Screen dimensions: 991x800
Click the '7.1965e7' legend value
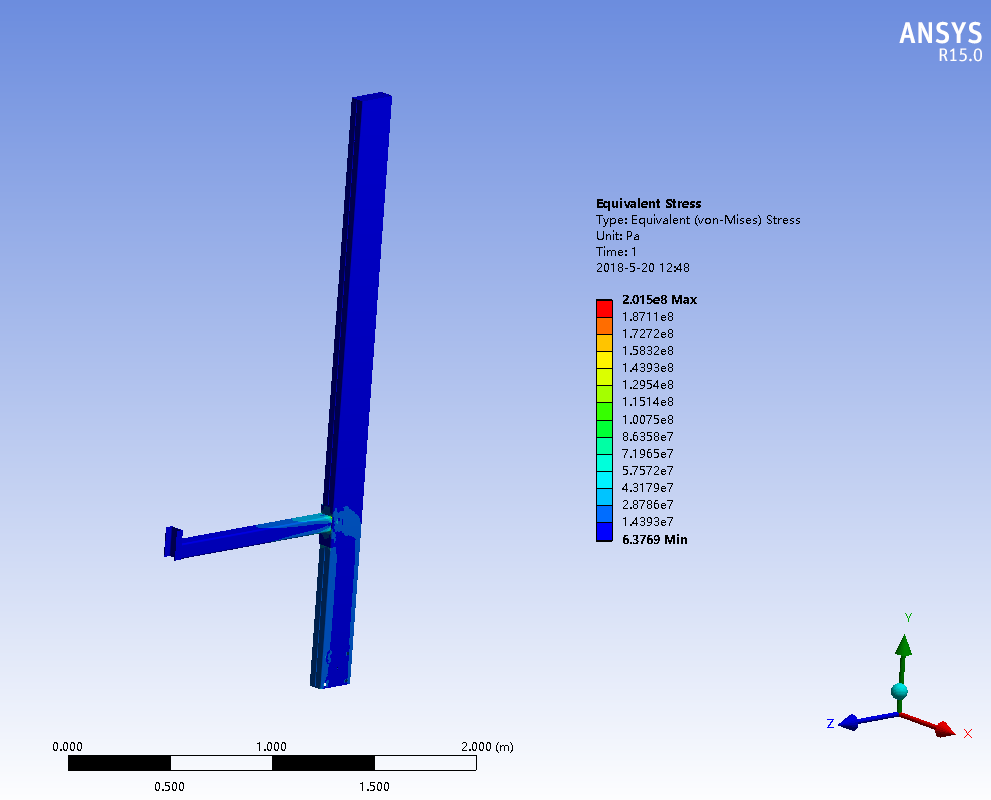tap(648, 454)
